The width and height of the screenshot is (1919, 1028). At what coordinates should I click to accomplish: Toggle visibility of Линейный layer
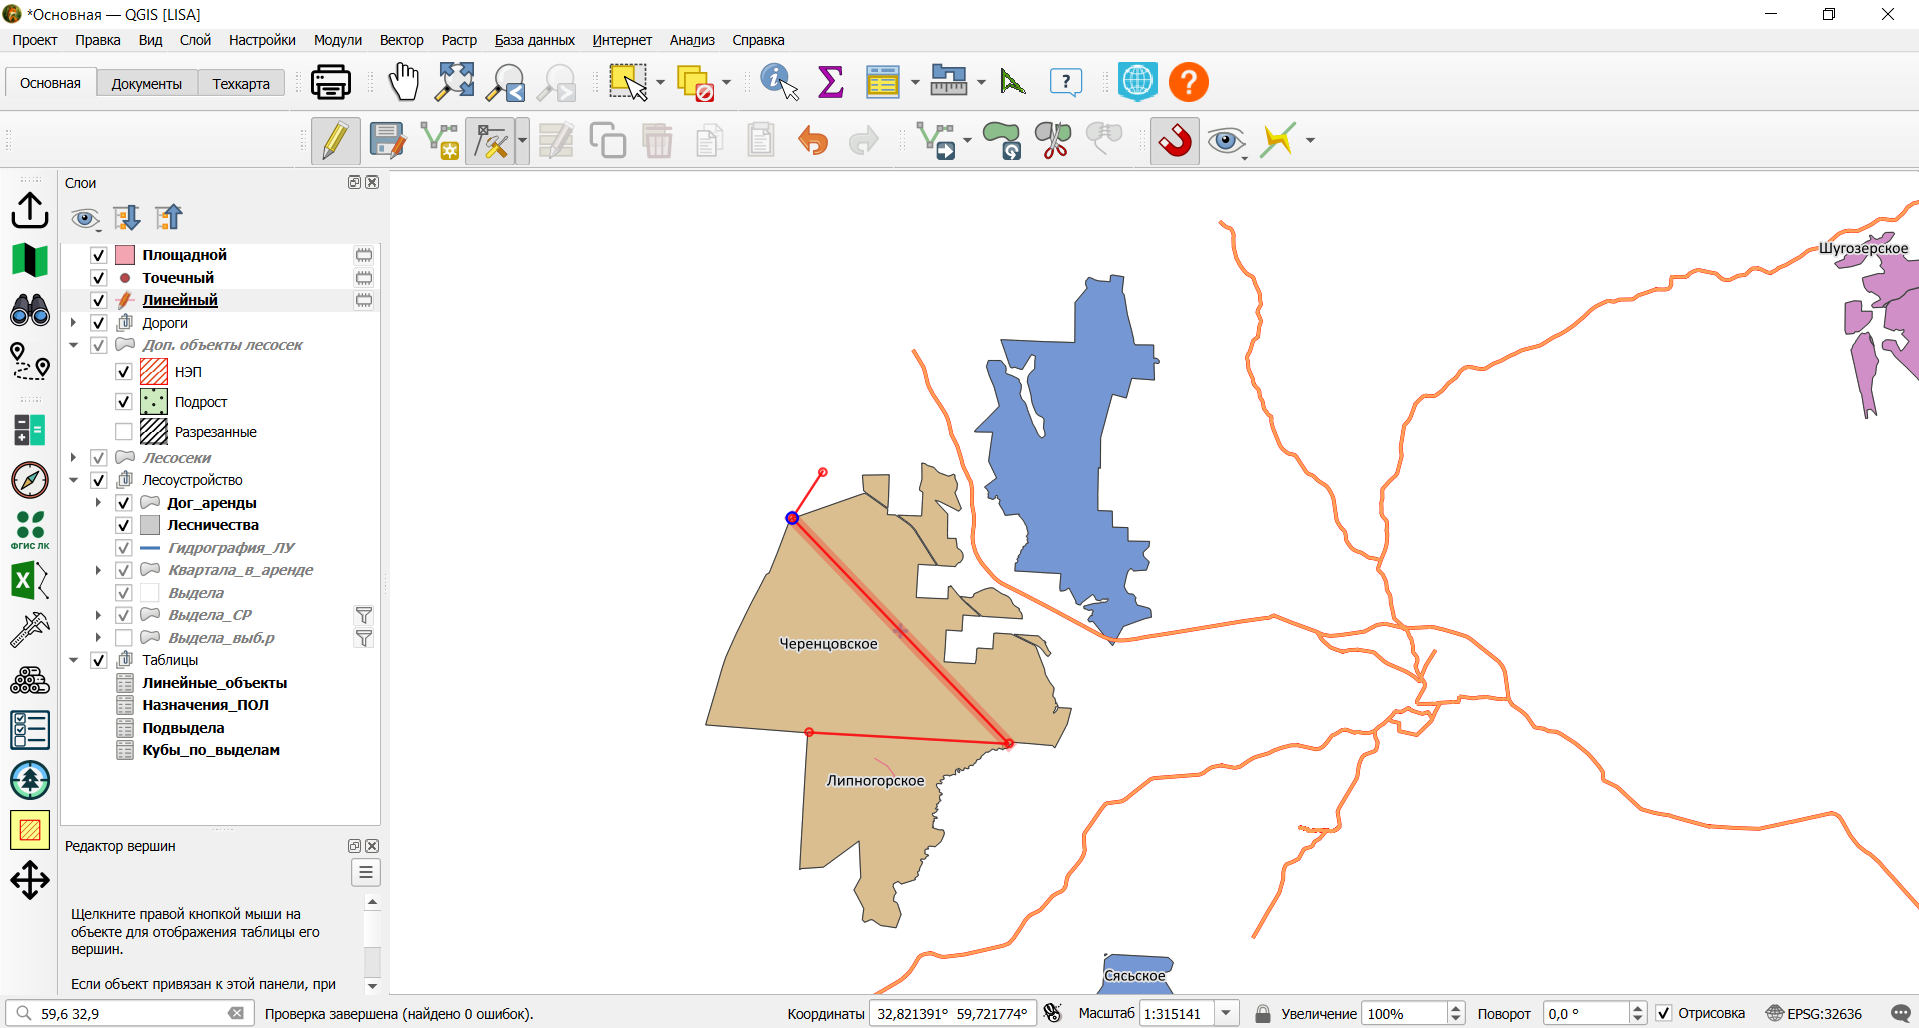pos(99,300)
